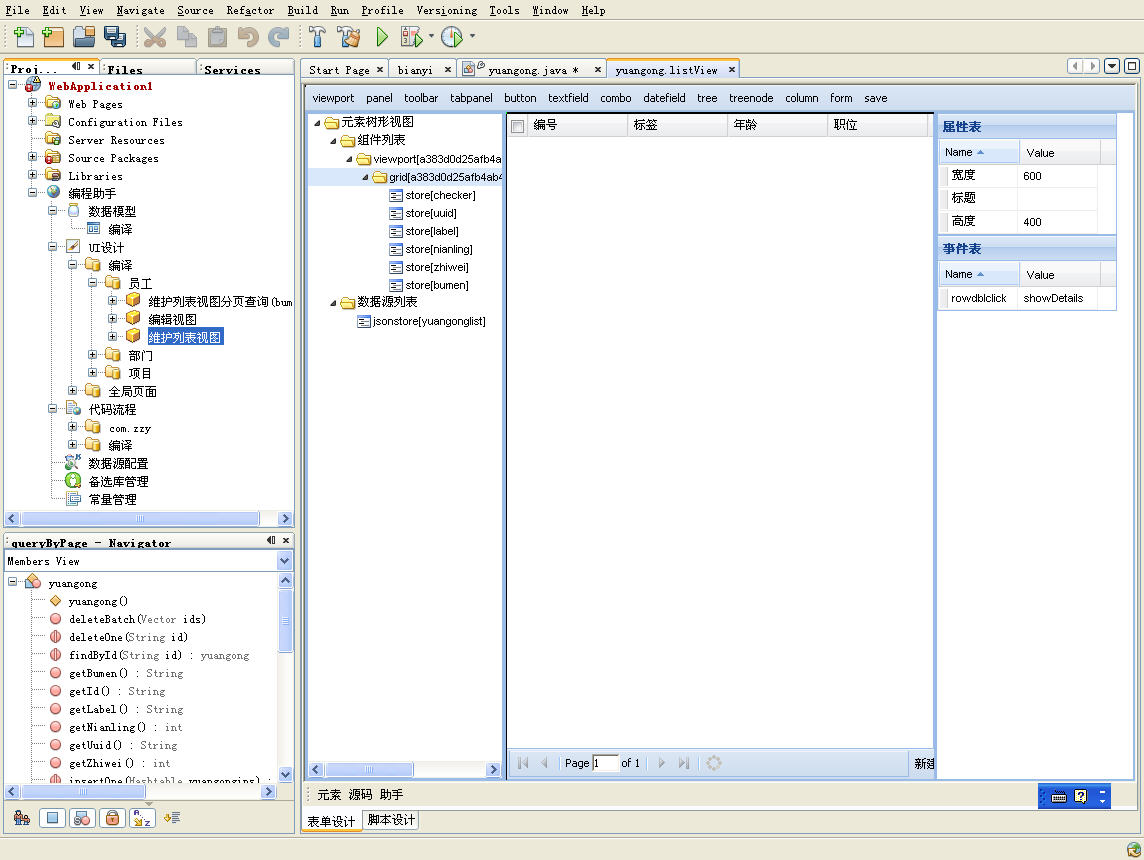Collapse the 组件列表 tree node

335,142
